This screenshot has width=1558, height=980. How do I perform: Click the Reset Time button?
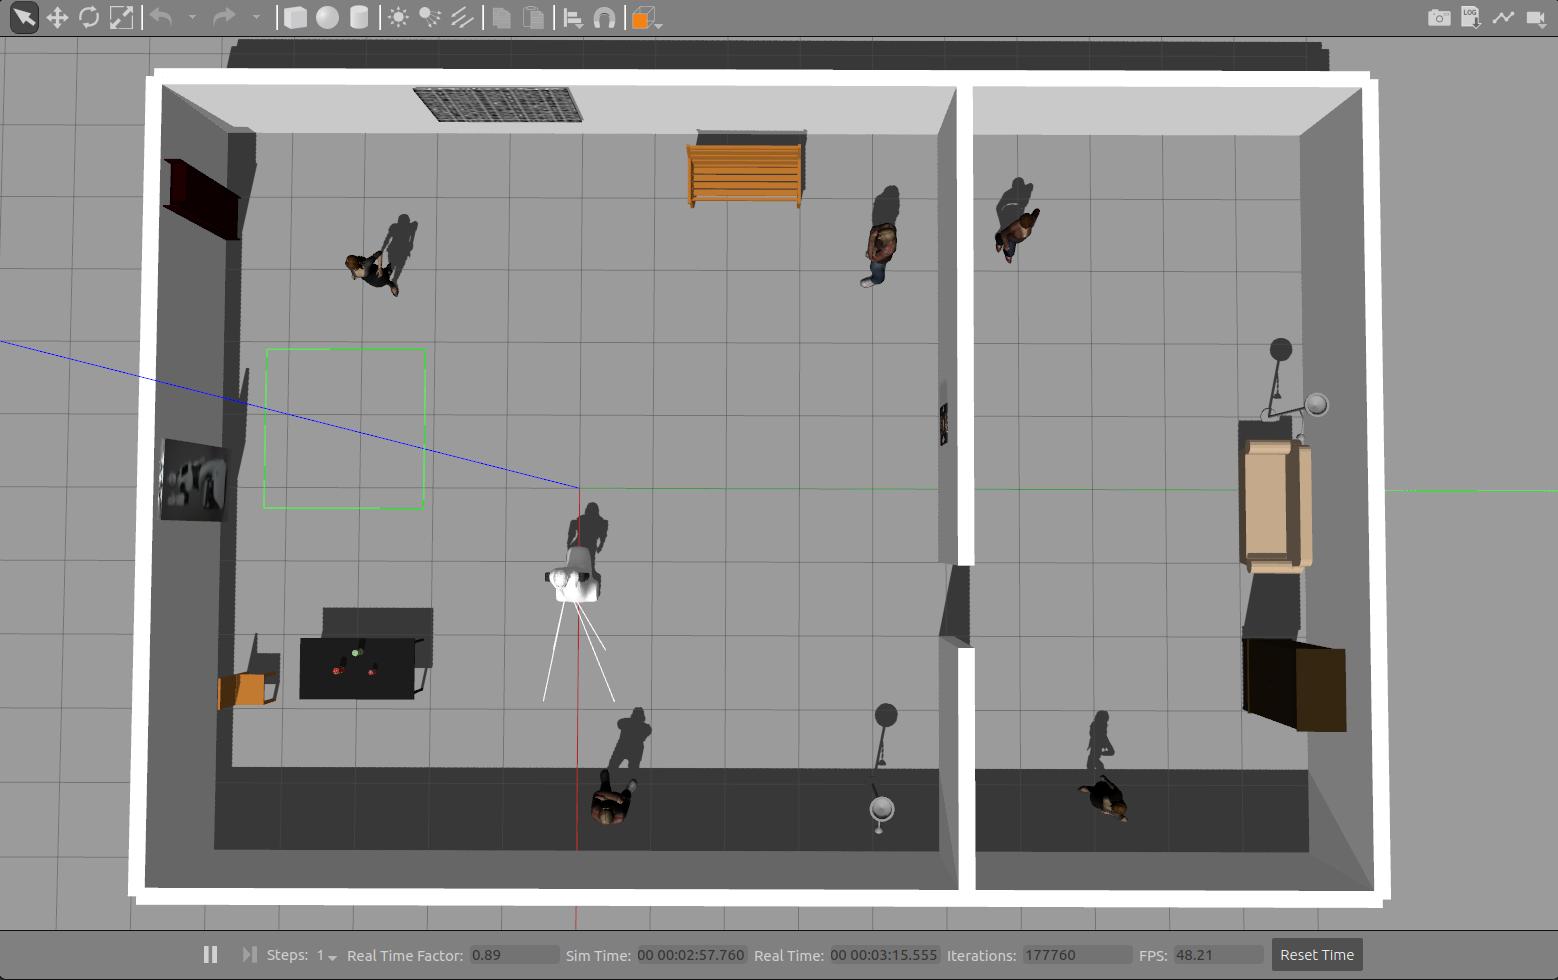[1316, 955]
